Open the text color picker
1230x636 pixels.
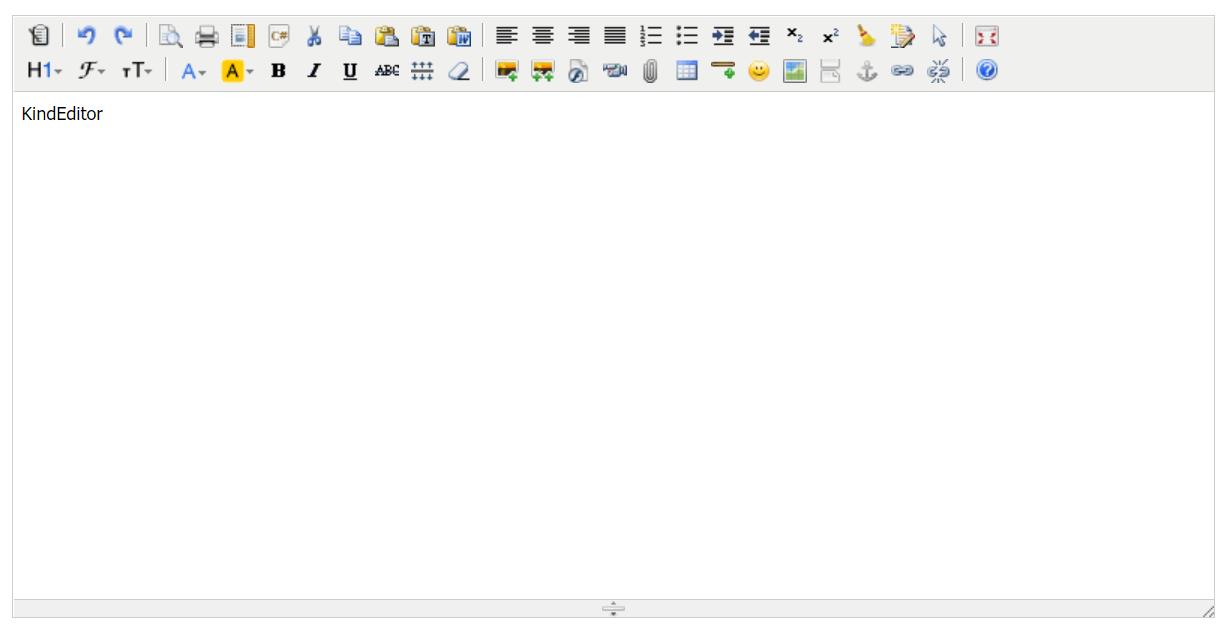pyautogui.click(x=194, y=71)
